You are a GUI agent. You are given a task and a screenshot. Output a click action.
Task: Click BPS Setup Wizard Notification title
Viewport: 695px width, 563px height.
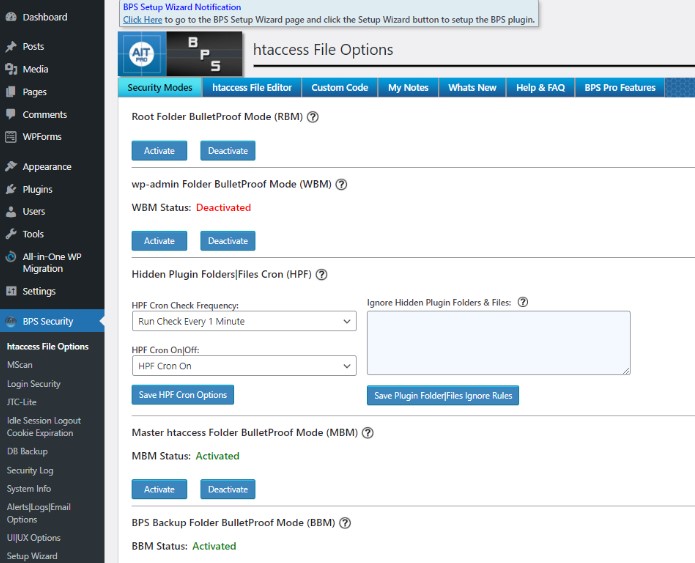click(x=182, y=7)
